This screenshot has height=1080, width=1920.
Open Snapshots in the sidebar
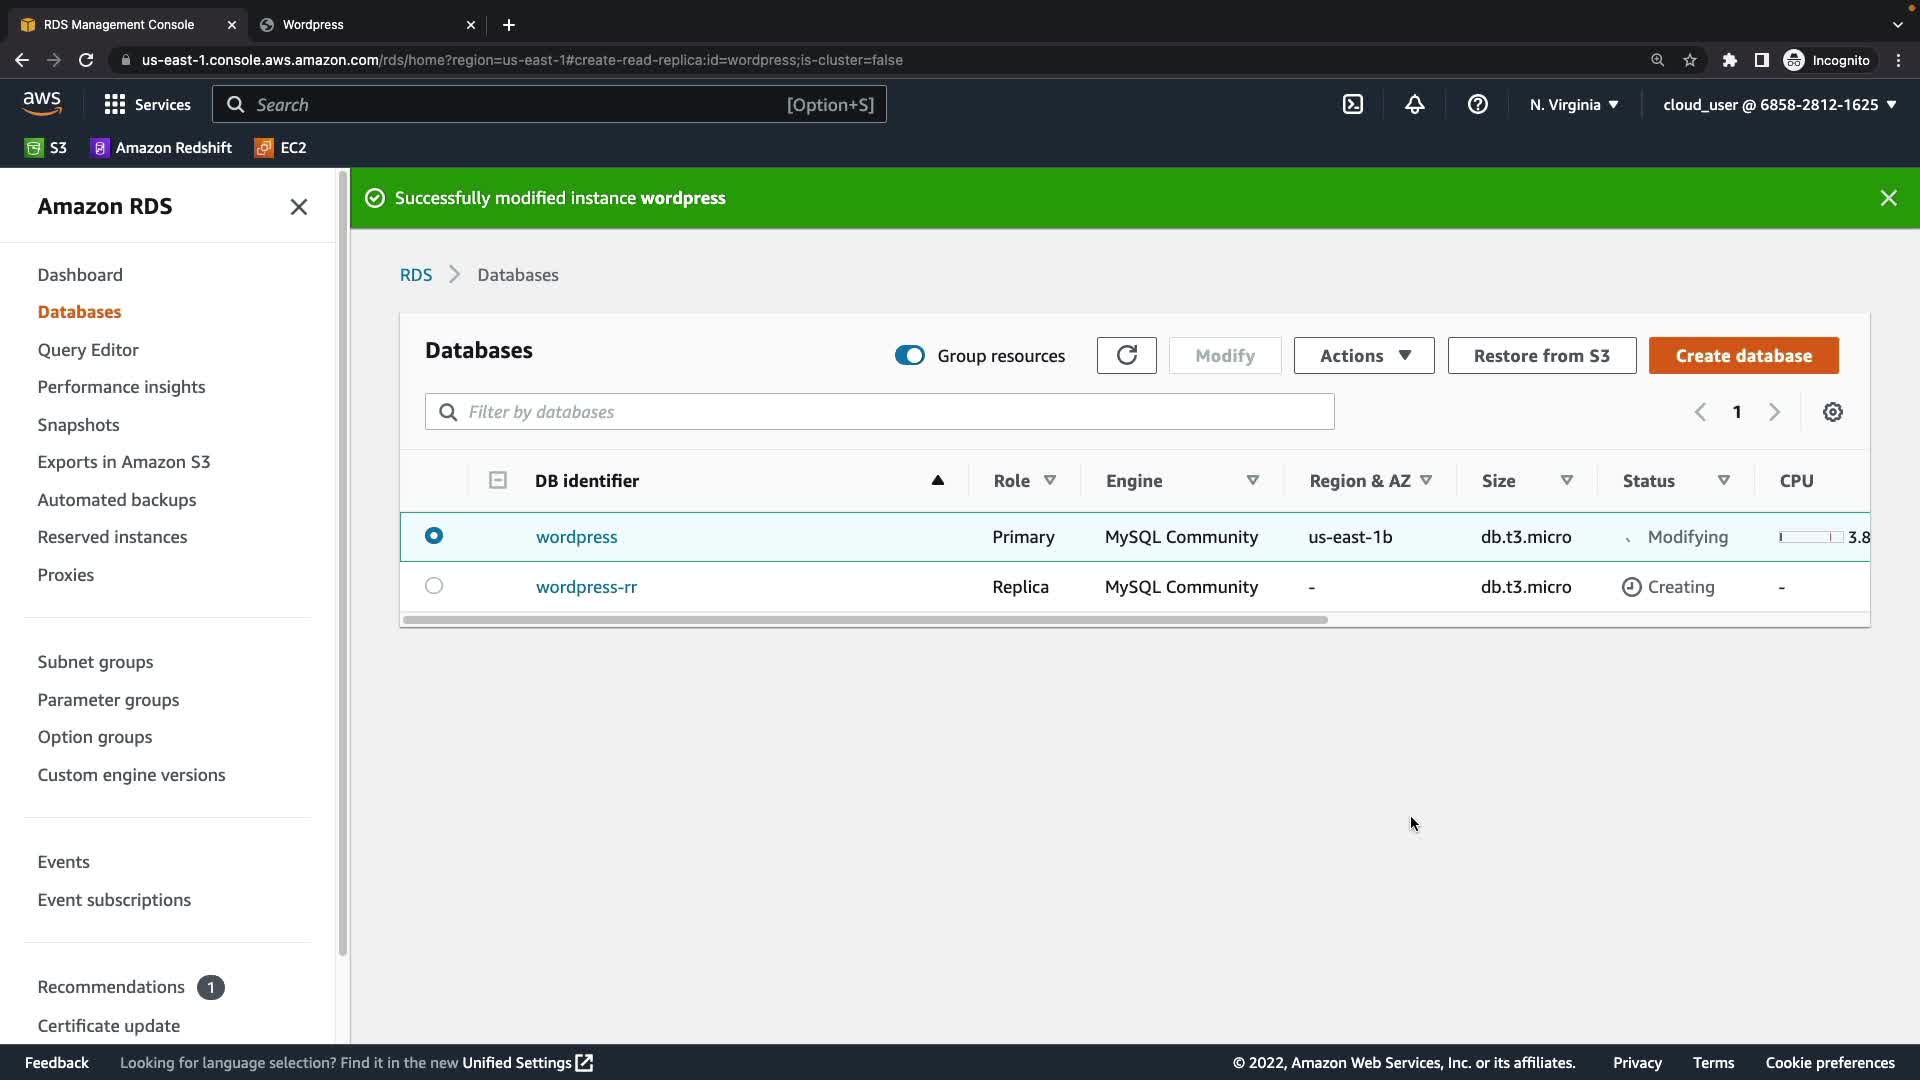78,425
